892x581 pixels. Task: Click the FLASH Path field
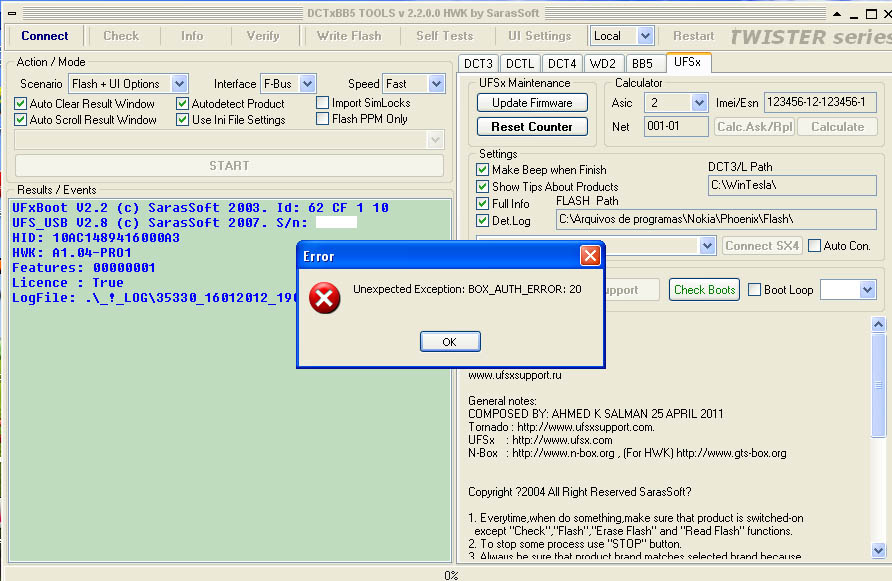tap(716, 219)
